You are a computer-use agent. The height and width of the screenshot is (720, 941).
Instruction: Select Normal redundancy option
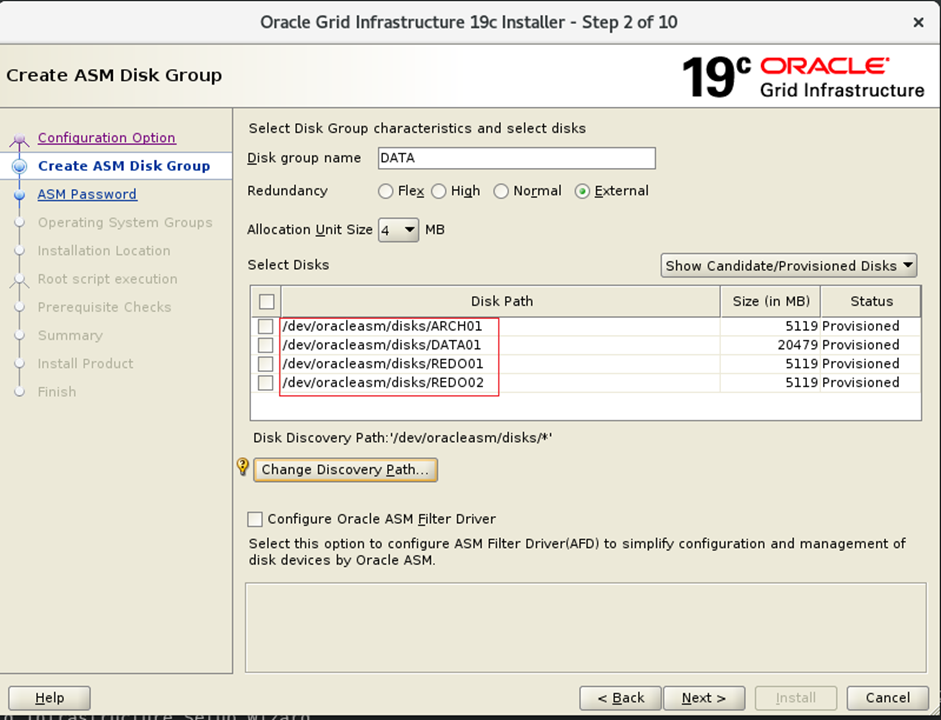tap(501, 191)
